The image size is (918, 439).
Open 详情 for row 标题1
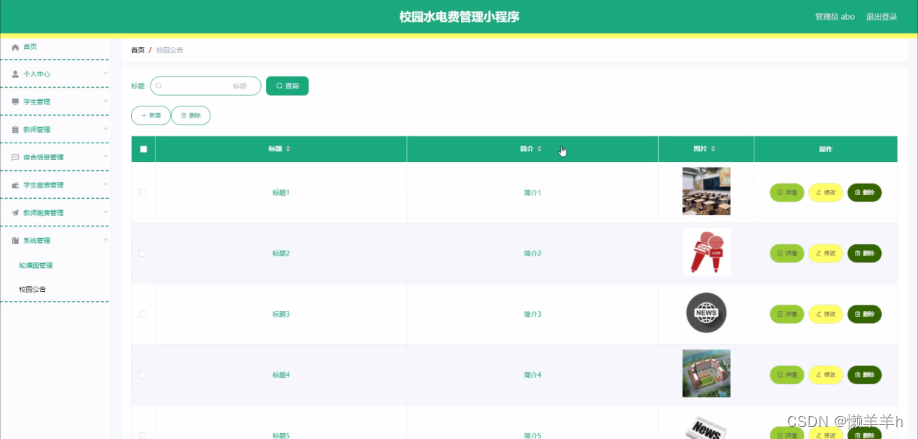[787, 193]
